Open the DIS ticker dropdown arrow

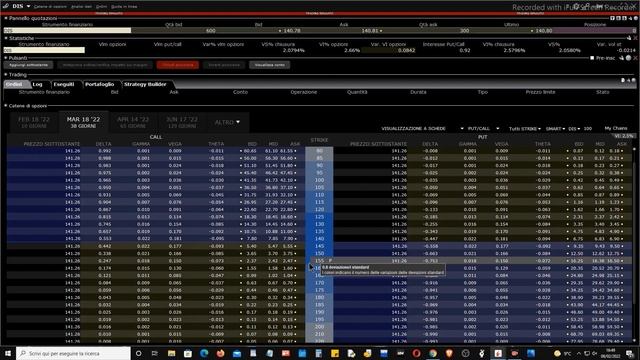tap(28, 7)
